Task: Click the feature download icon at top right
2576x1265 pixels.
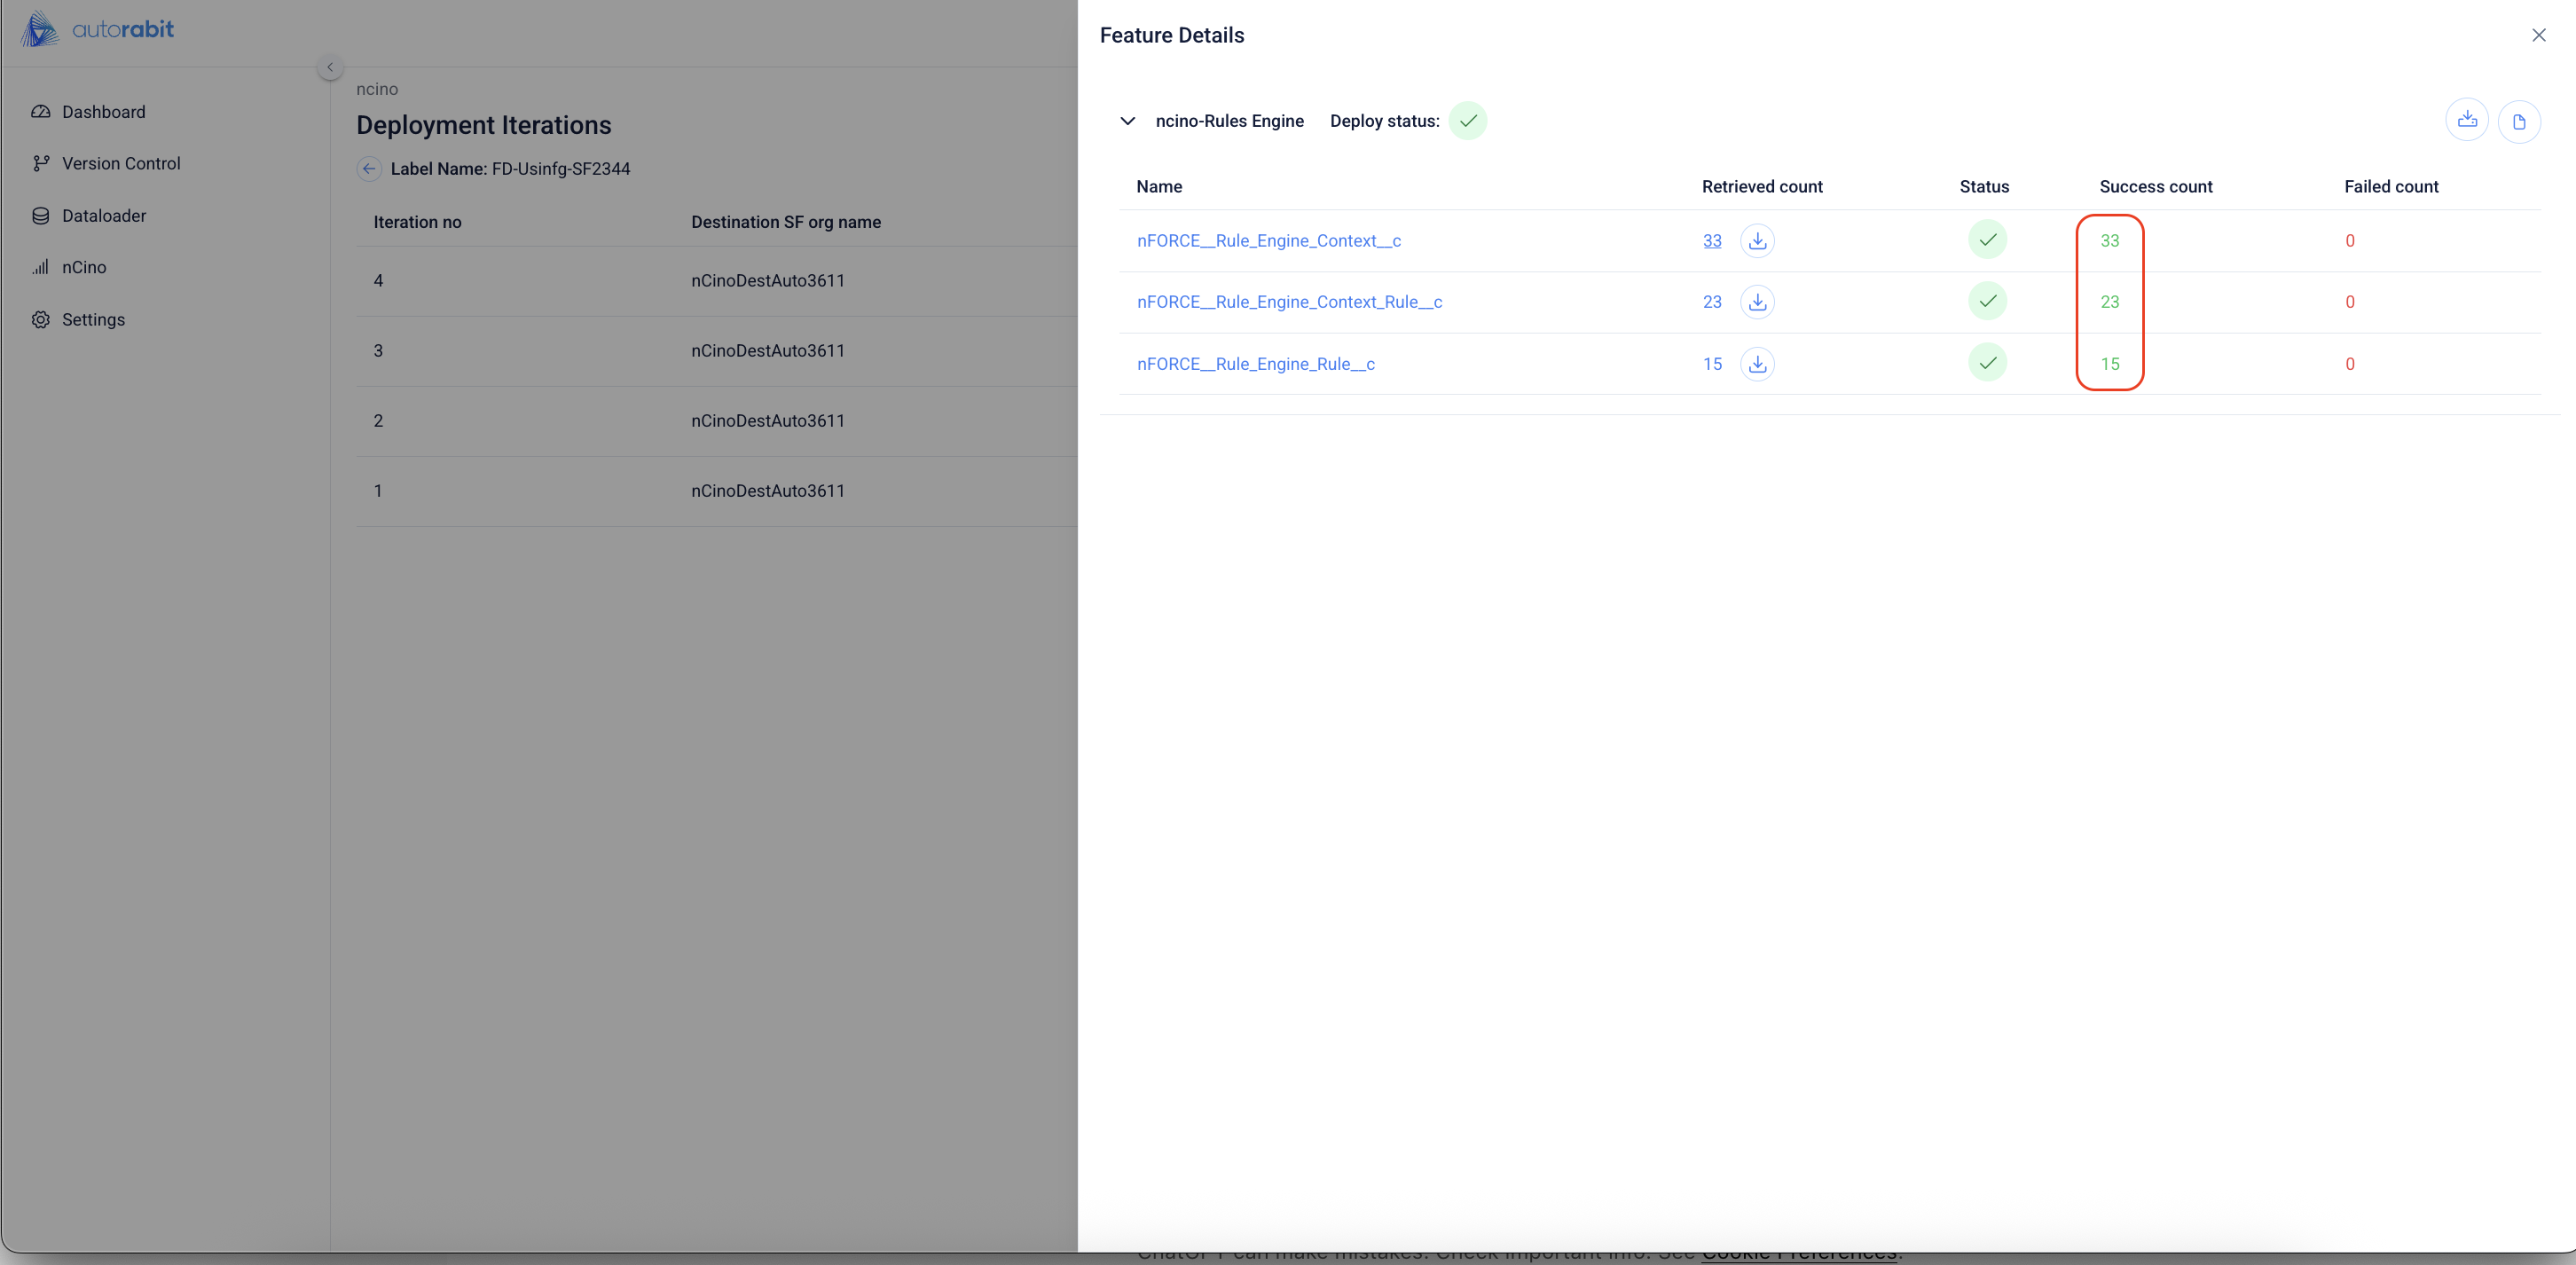Action: [2467, 121]
